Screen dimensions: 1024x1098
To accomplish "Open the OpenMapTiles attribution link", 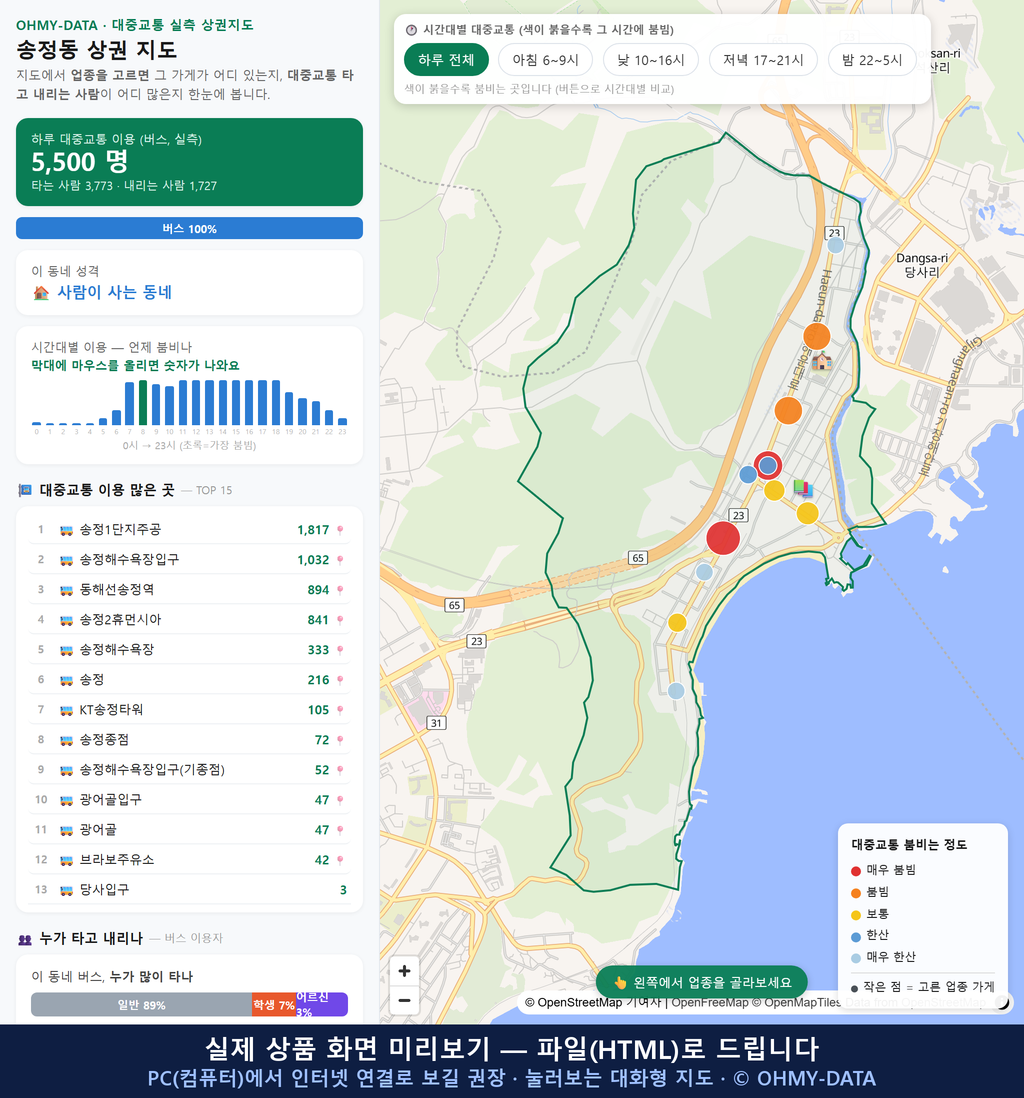I will [x=796, y=1003].
